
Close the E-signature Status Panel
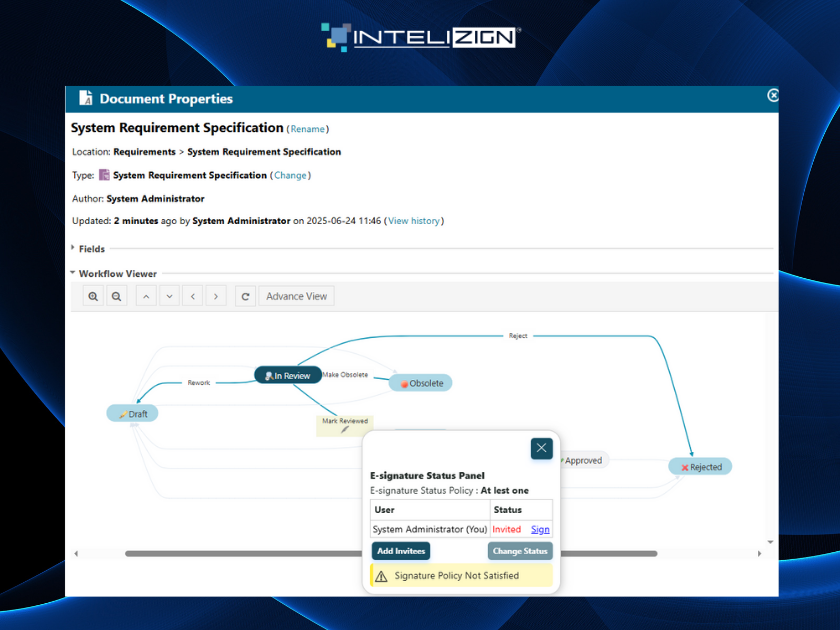point(541,448)
